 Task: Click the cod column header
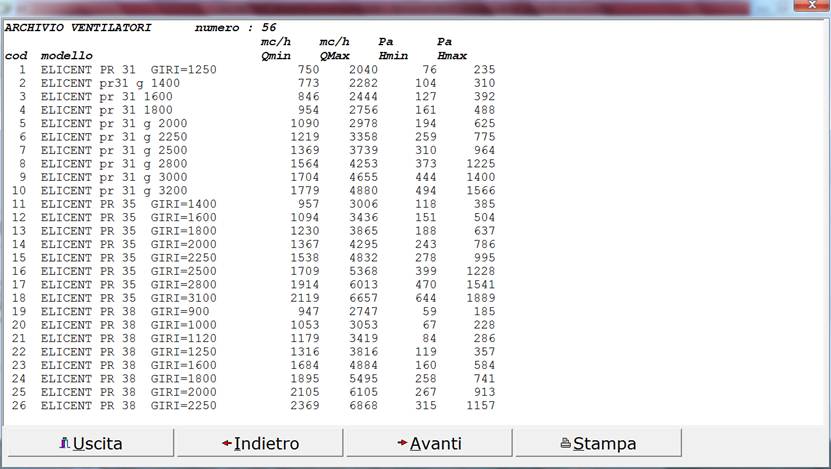(16, 56)
